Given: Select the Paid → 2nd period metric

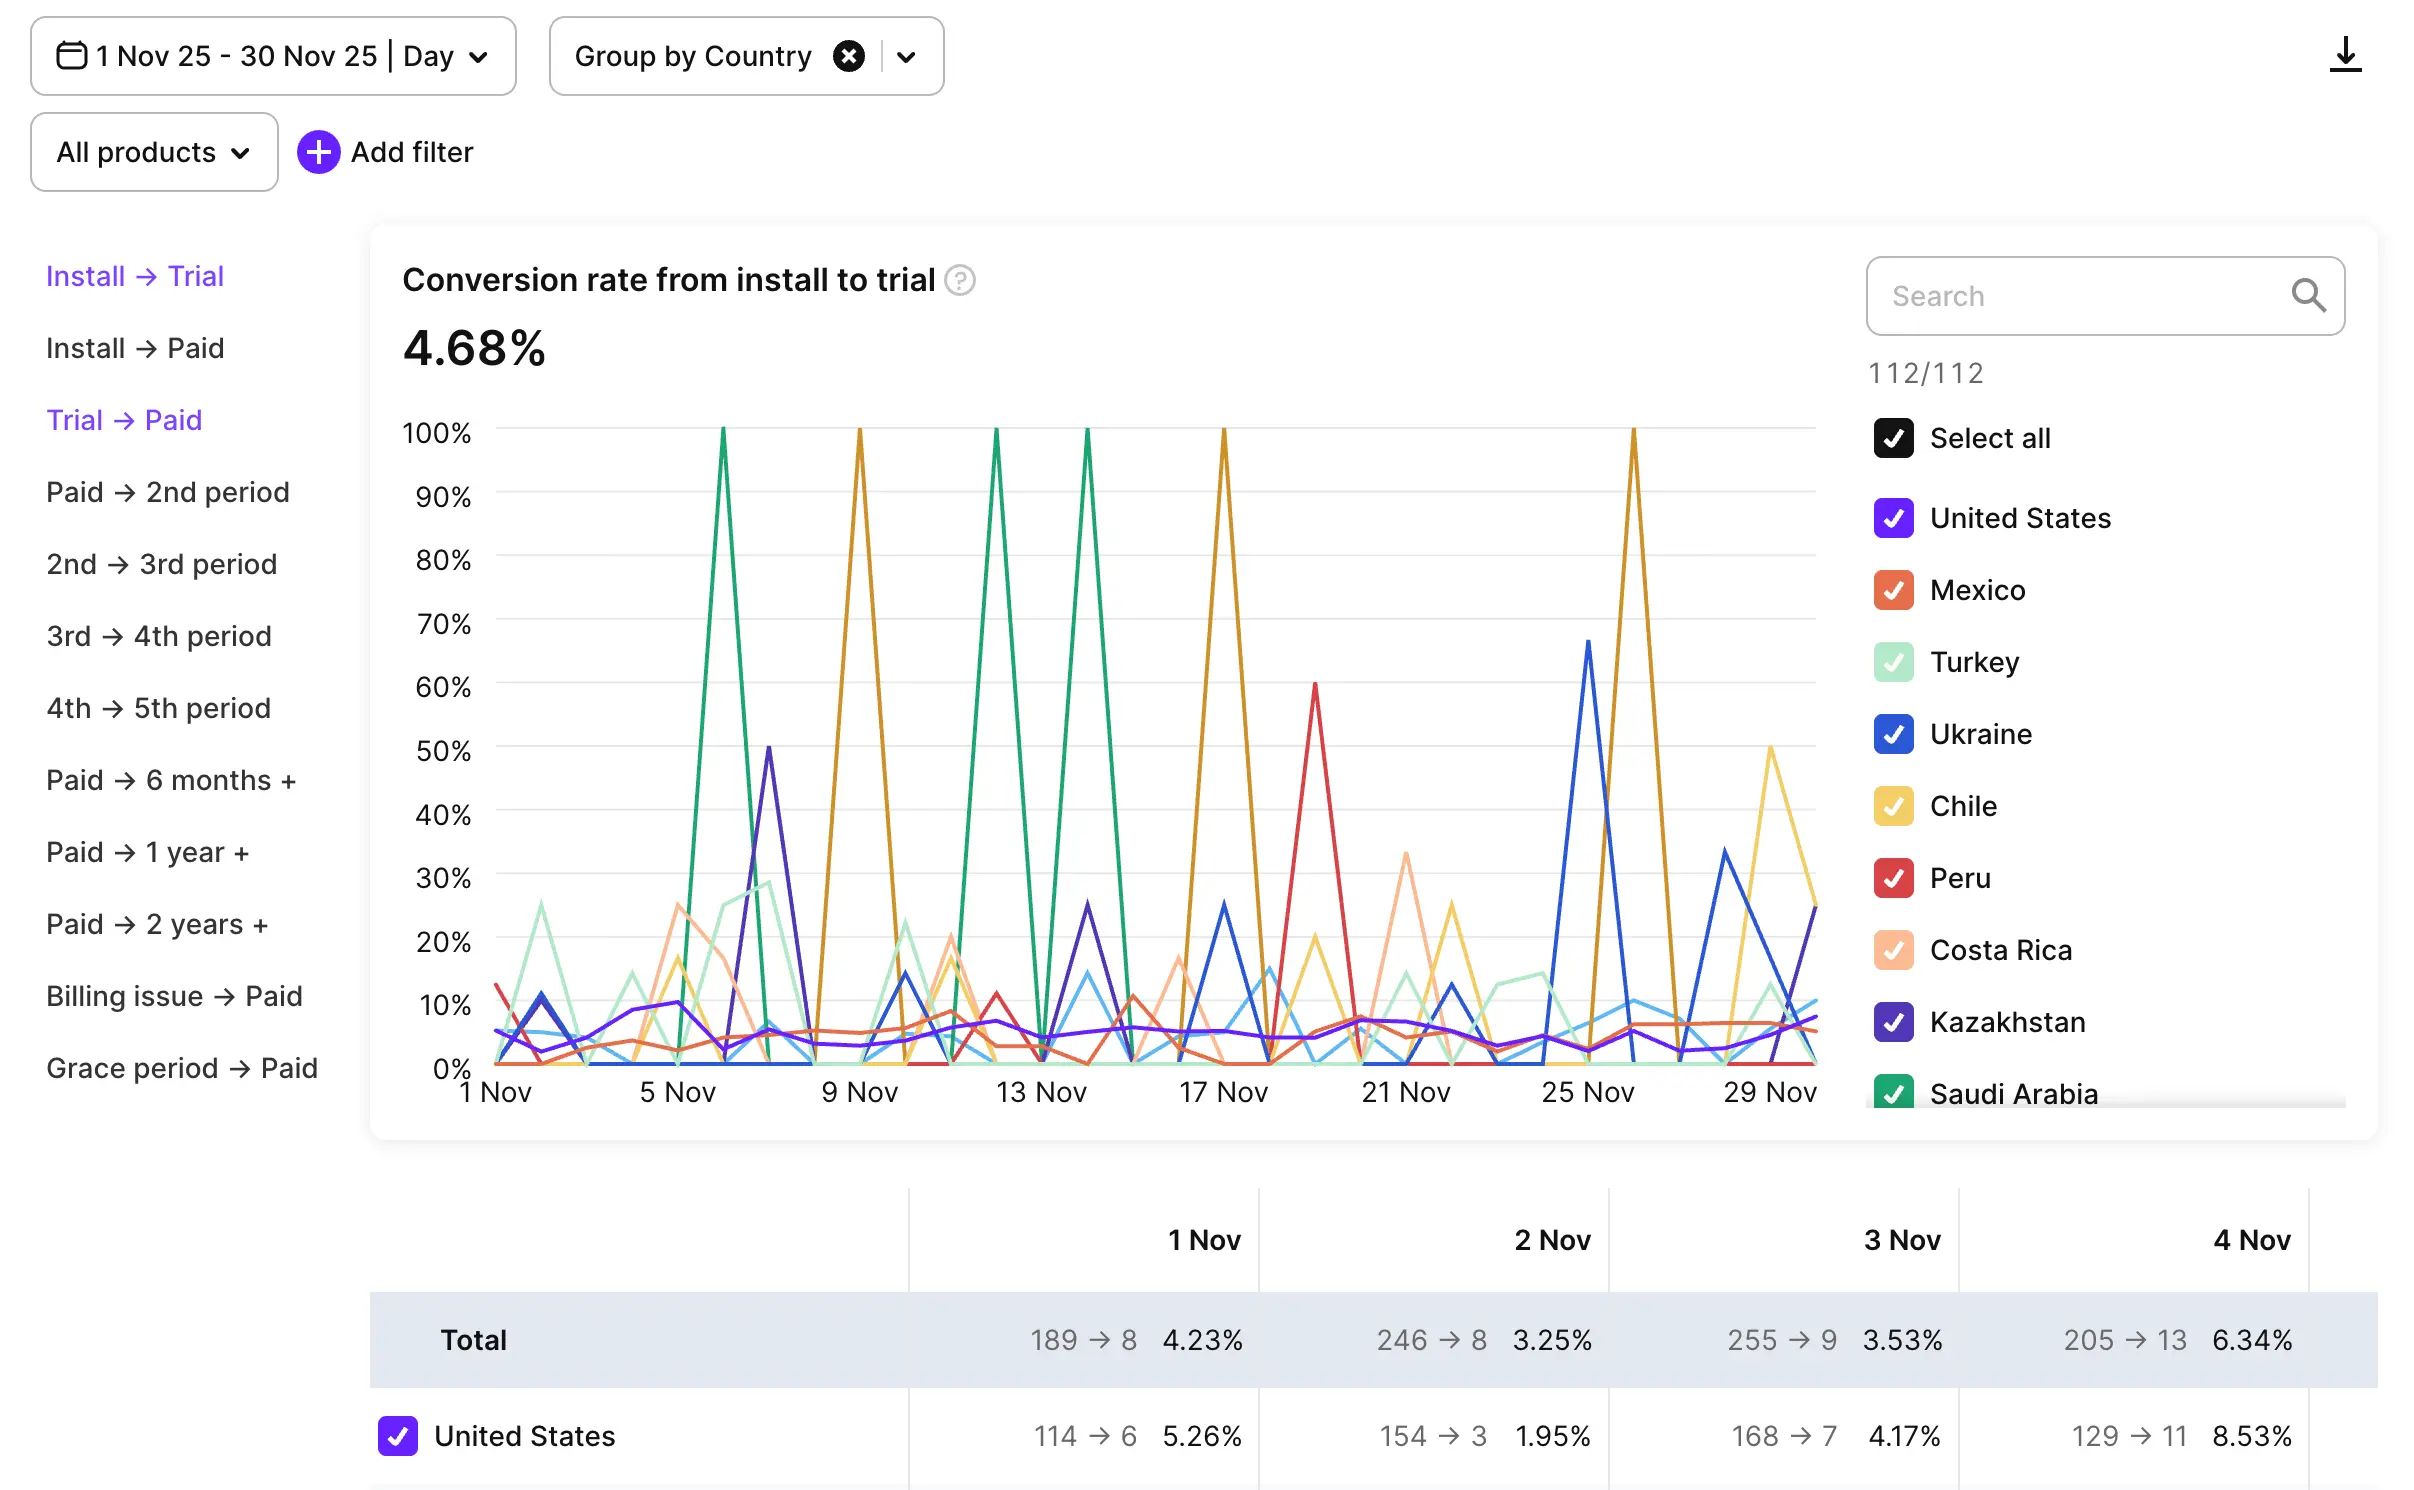Looking at the screenshot, I should (167, 492).
